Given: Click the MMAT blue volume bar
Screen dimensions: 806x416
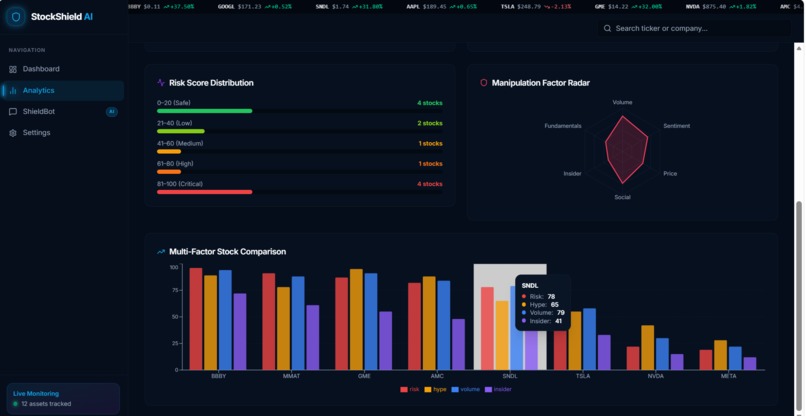Looking at the screenshot, I should (298, 323).
